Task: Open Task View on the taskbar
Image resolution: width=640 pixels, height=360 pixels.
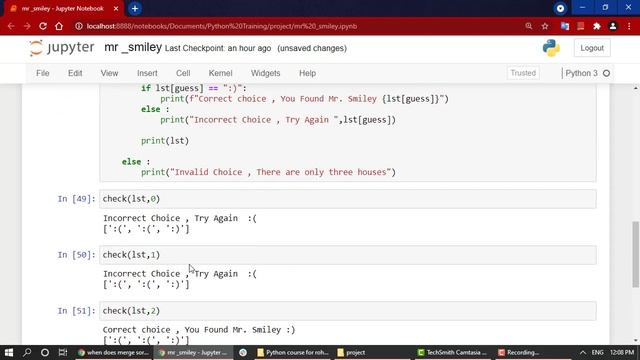Action: point(62,352)
